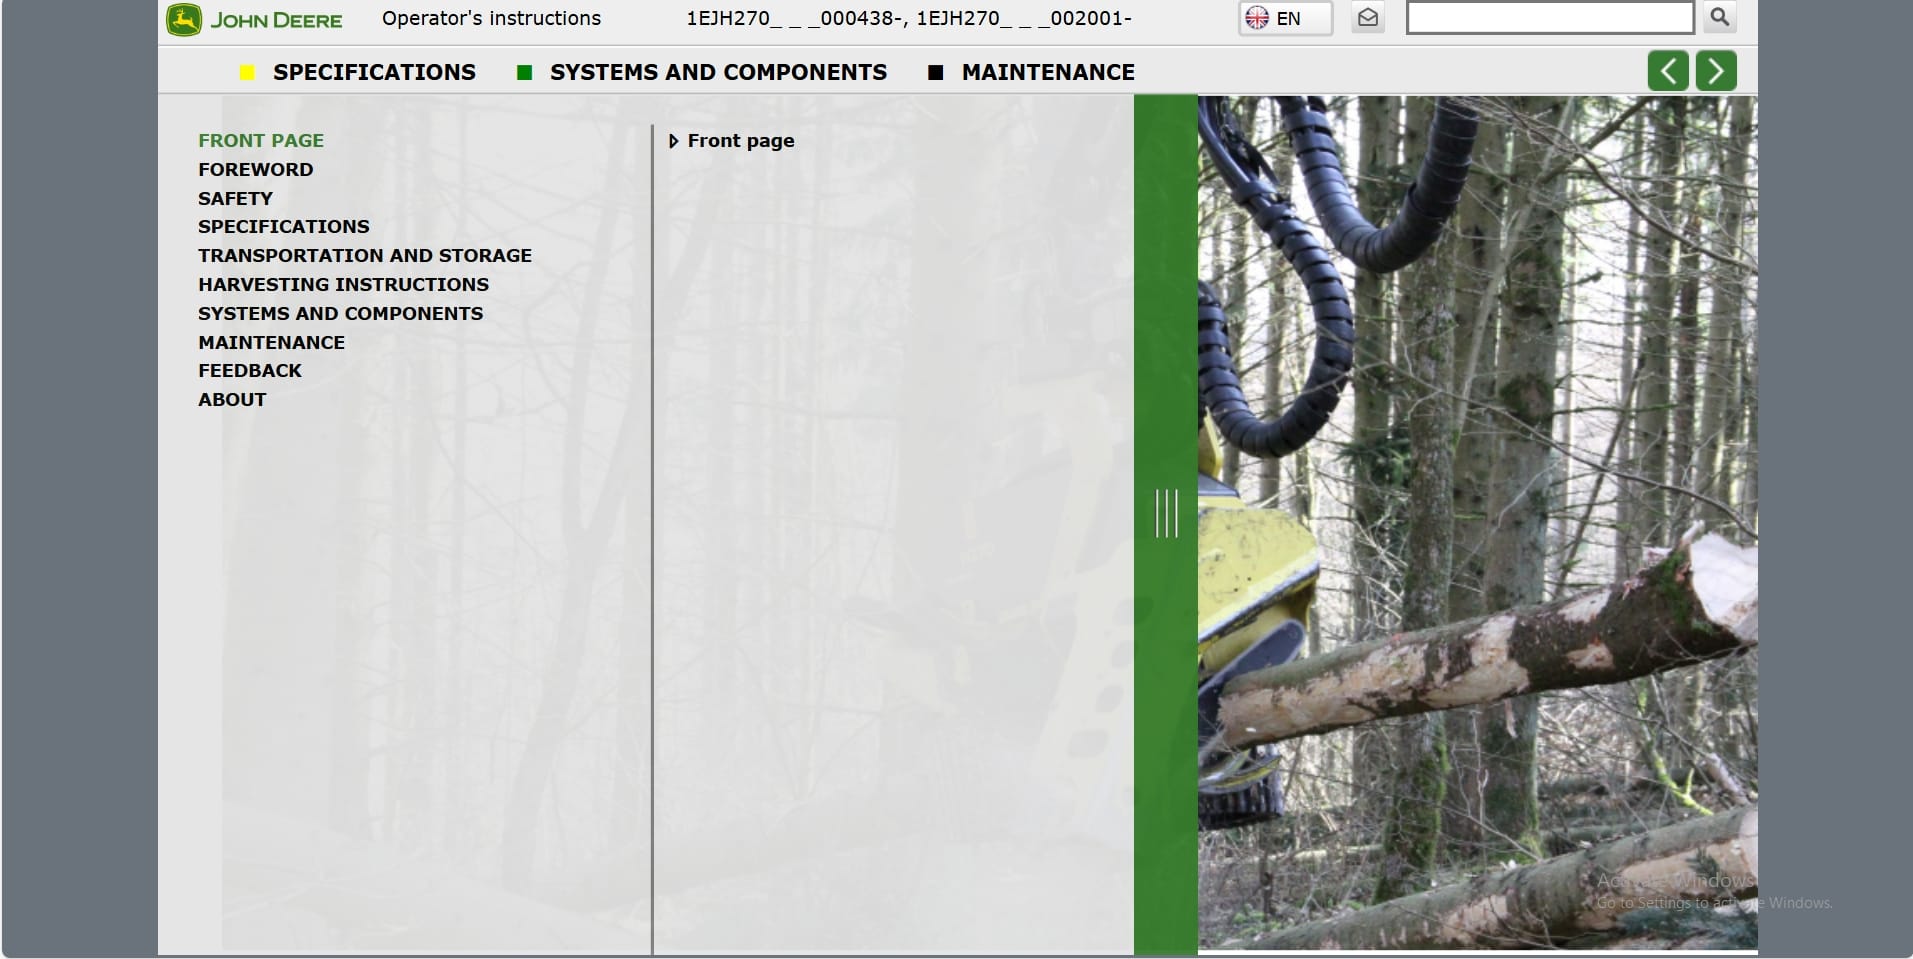This screenshot has width=1913, height=959.
Task: Click the green square beside Systems and Components
Action: pyautogui.click(x=524, y=72)
